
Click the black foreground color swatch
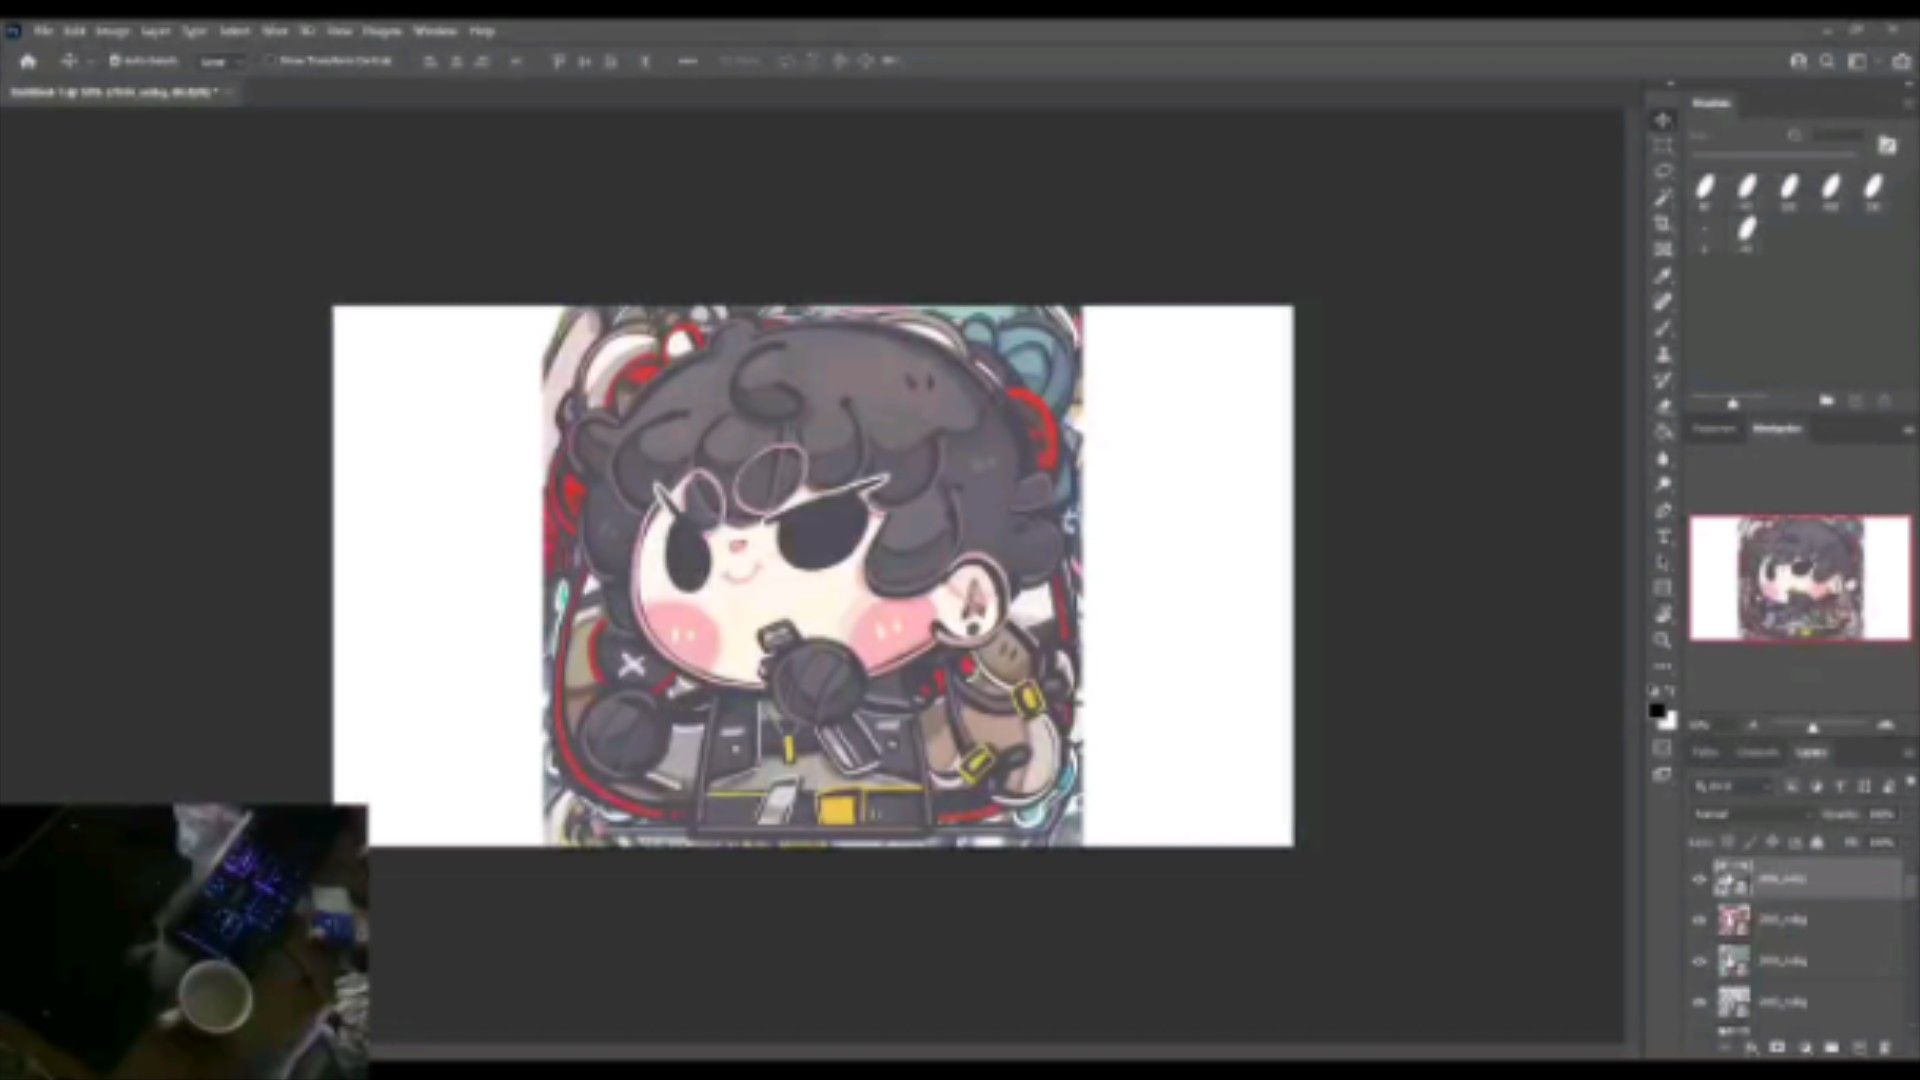click(x=1657, y=711)
